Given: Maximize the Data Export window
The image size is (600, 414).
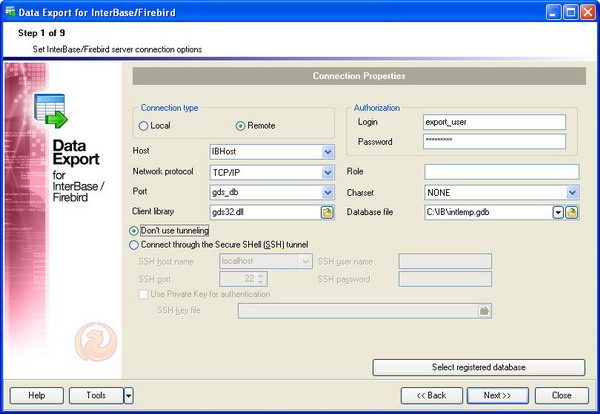Looking at the screenshot, I should 571,13.
